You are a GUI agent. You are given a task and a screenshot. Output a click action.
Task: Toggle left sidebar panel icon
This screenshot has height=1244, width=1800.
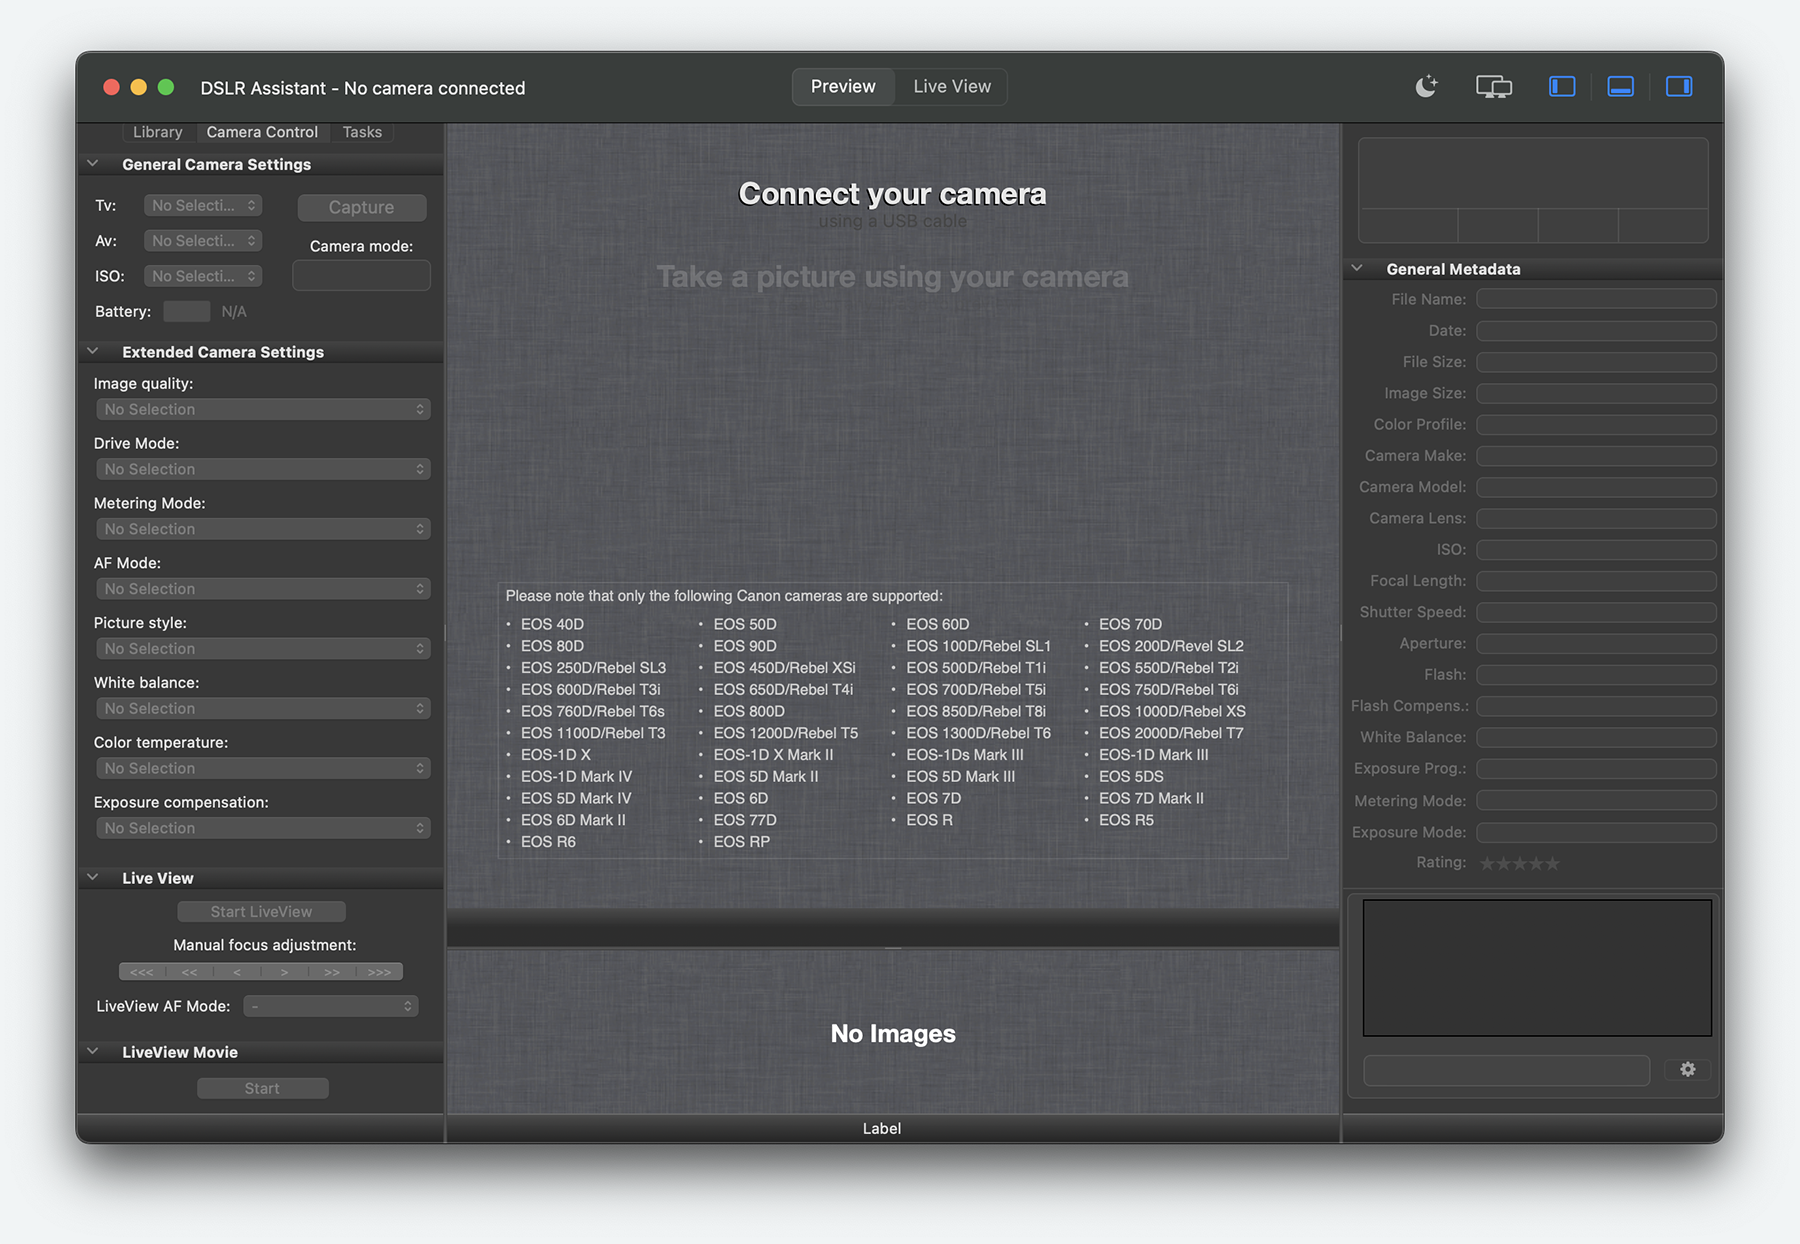pos(1562,87)
